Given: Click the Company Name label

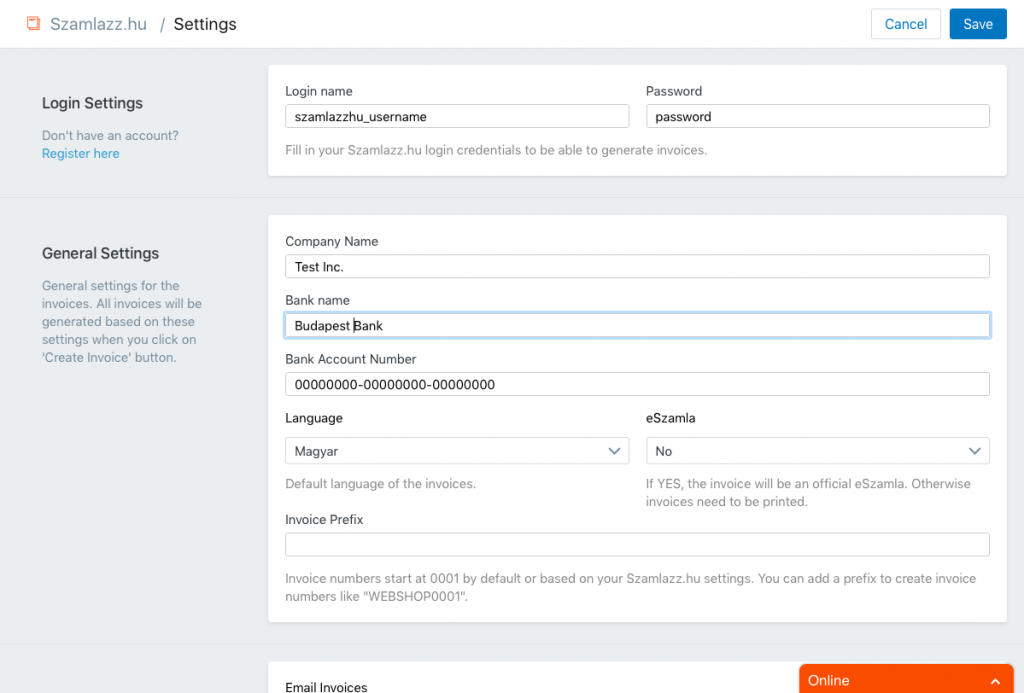Looking at the screenshot, I should coord(331,242).
